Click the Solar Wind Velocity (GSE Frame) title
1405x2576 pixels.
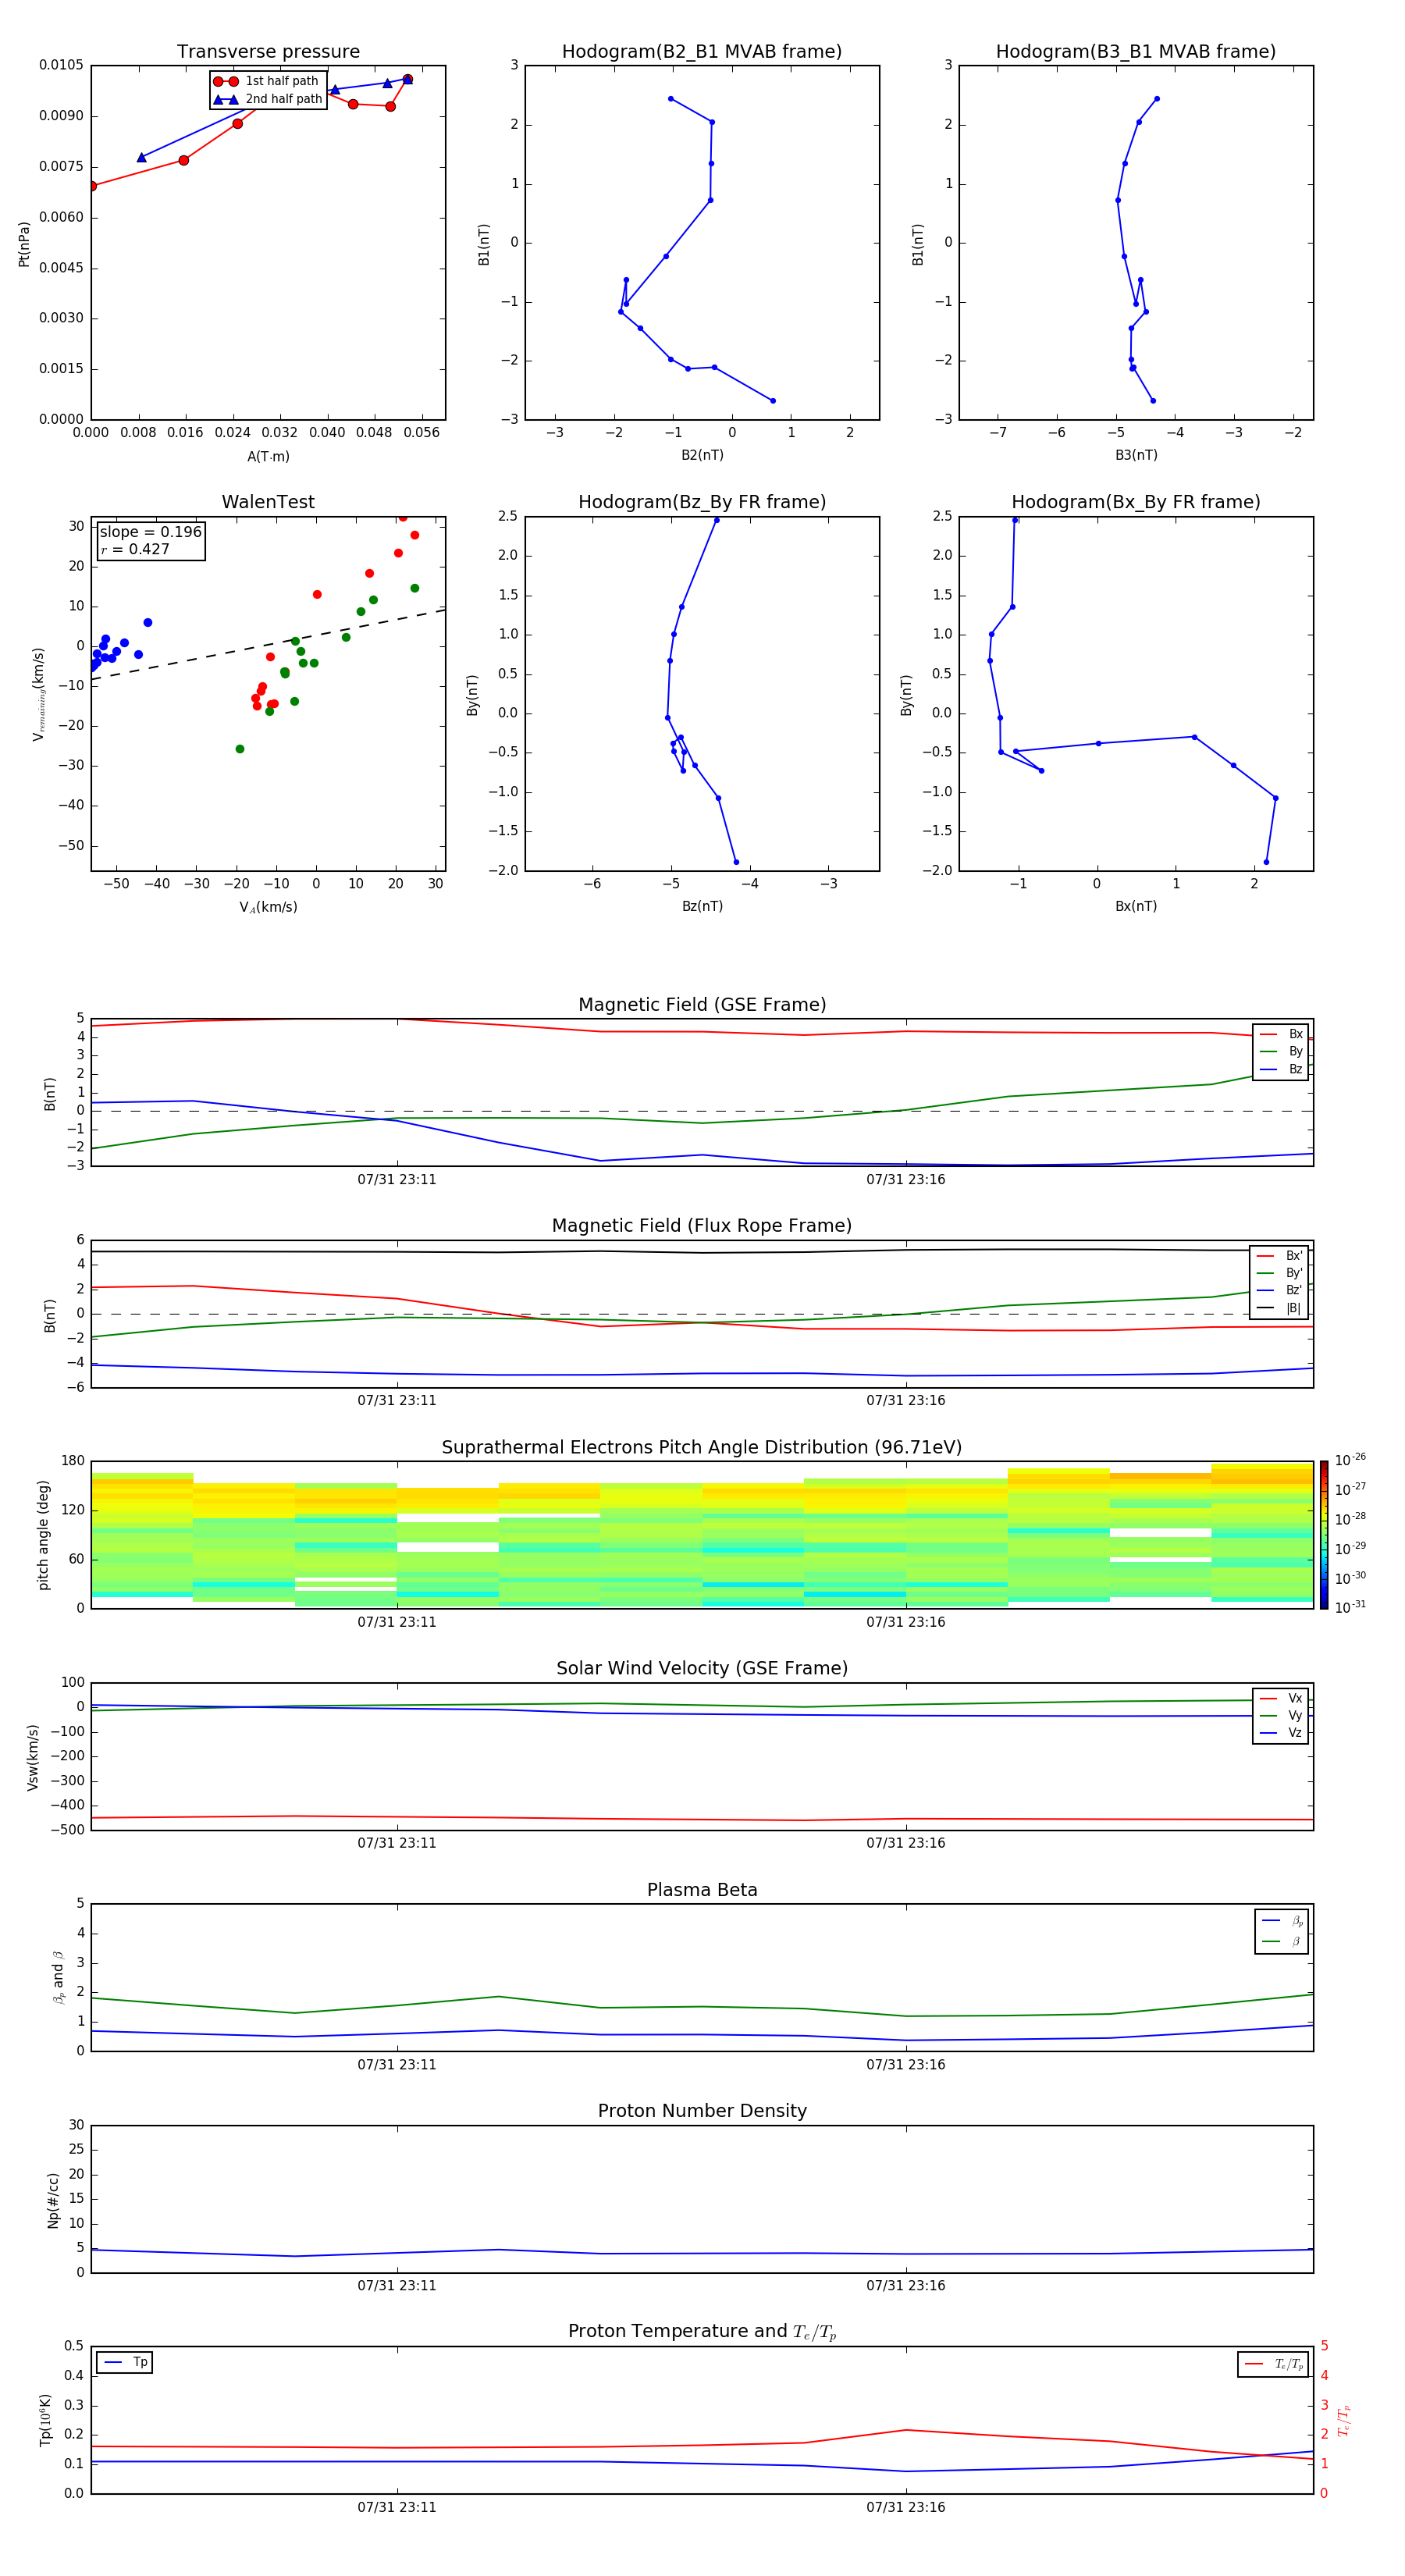point(702,1669)
